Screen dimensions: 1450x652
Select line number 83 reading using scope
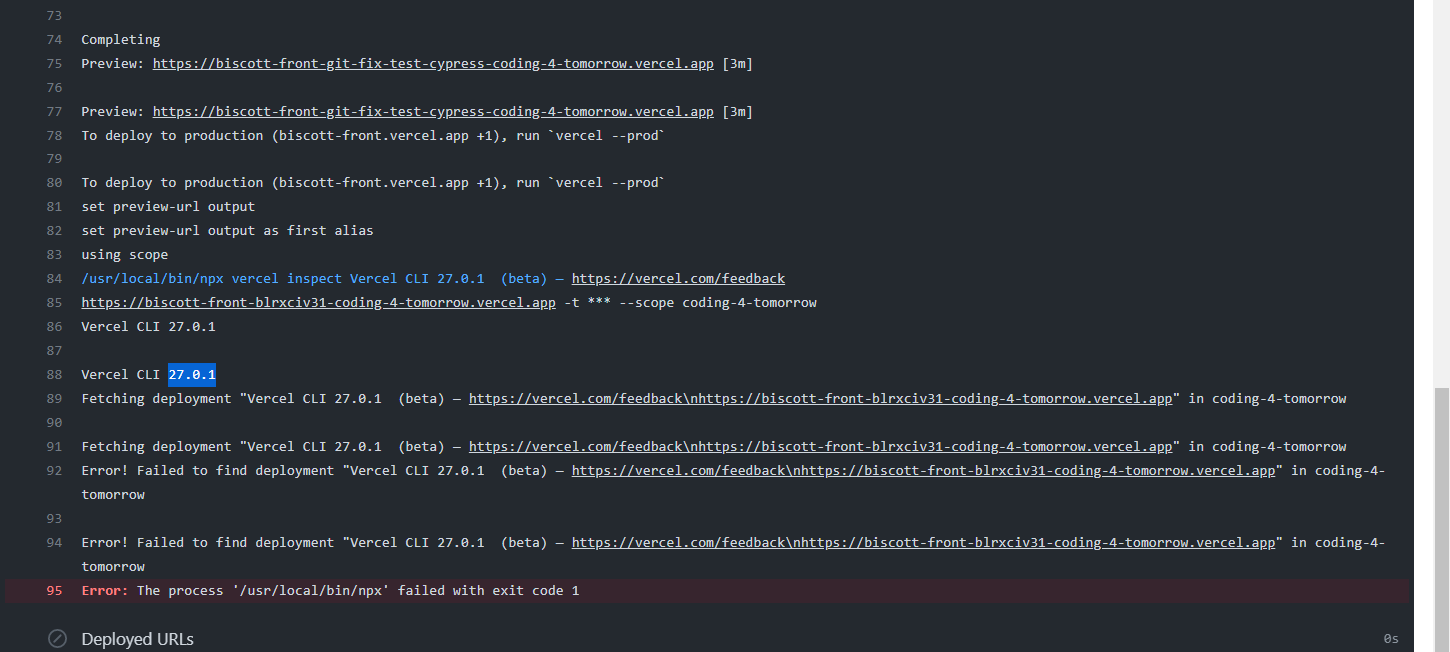point(54,254)
